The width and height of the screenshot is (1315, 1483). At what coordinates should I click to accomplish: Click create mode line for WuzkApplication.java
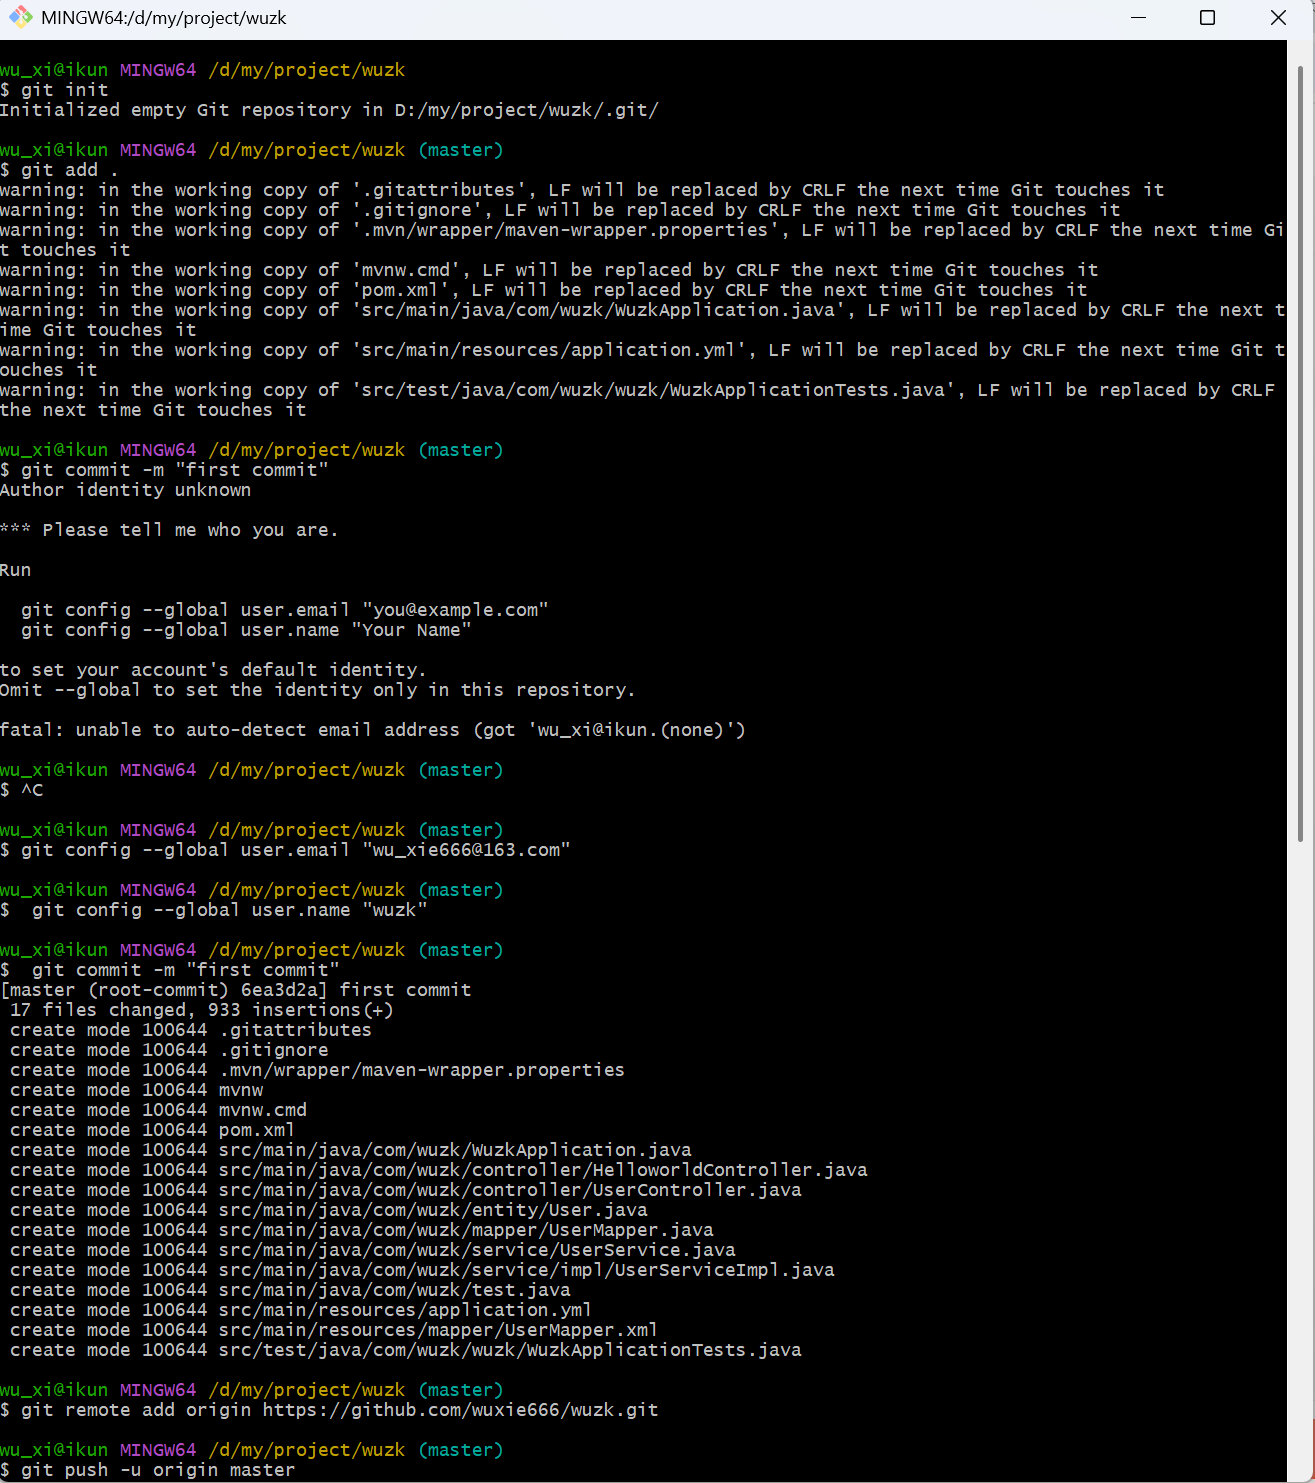(351, 1150)
